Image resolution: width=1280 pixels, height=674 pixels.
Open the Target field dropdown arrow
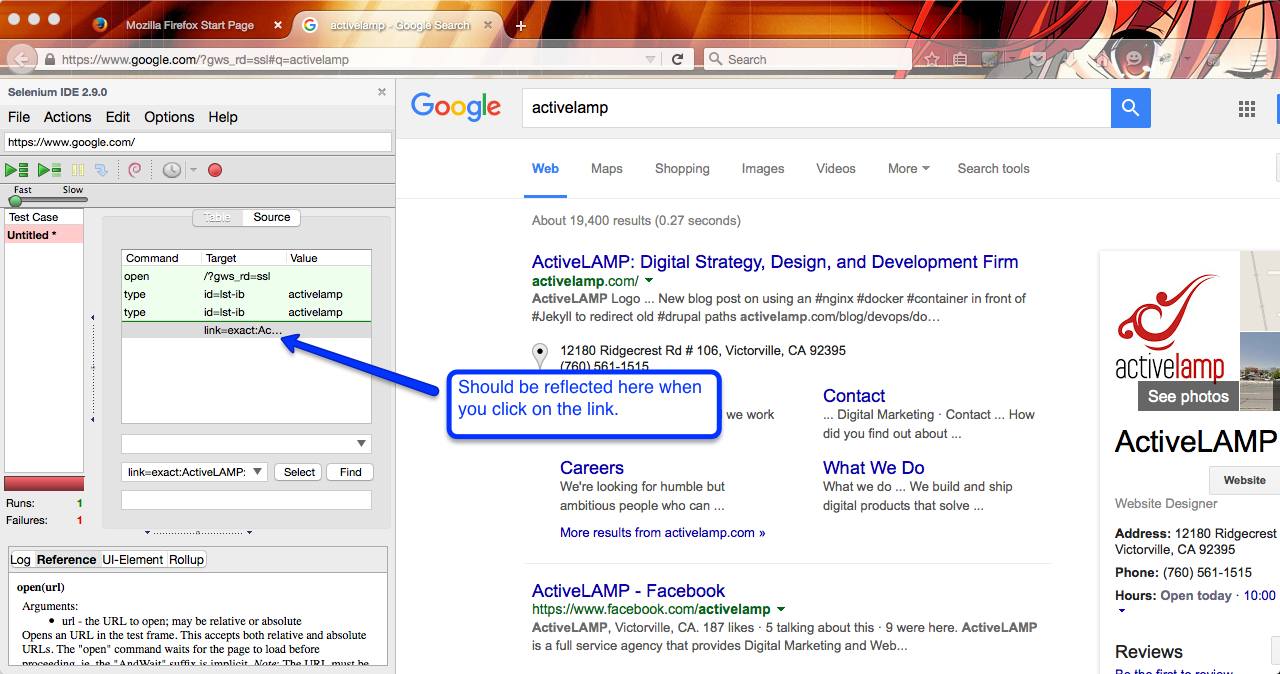(x=257, y=472)
